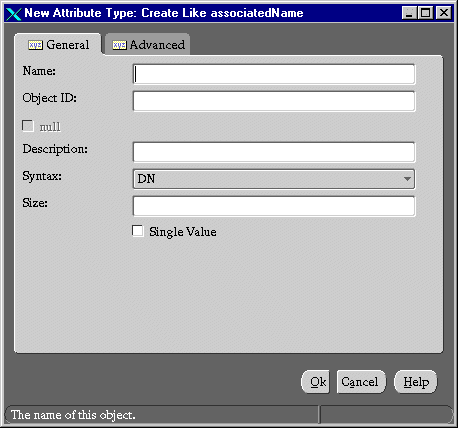Click the xyz icon on Advanced tab

(x=119, y=45)
